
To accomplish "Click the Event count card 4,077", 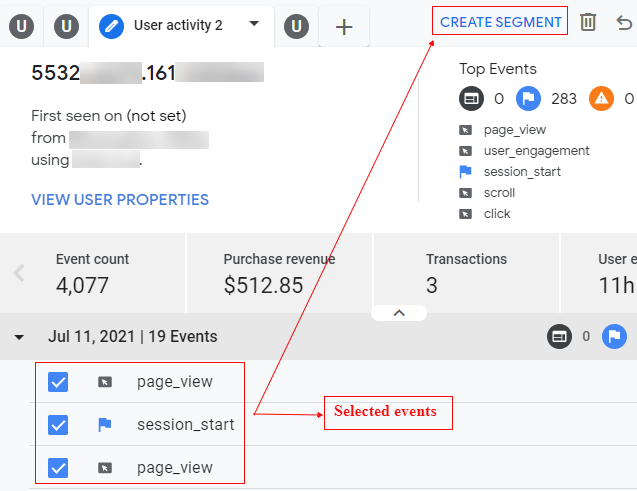I will 93,273.
